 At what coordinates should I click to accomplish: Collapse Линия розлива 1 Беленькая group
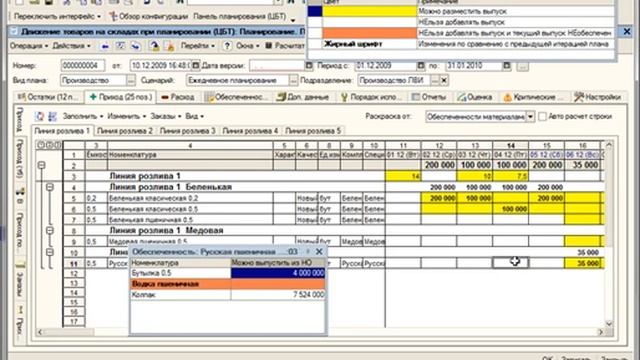pyautogui.click(x=50, y=187)
